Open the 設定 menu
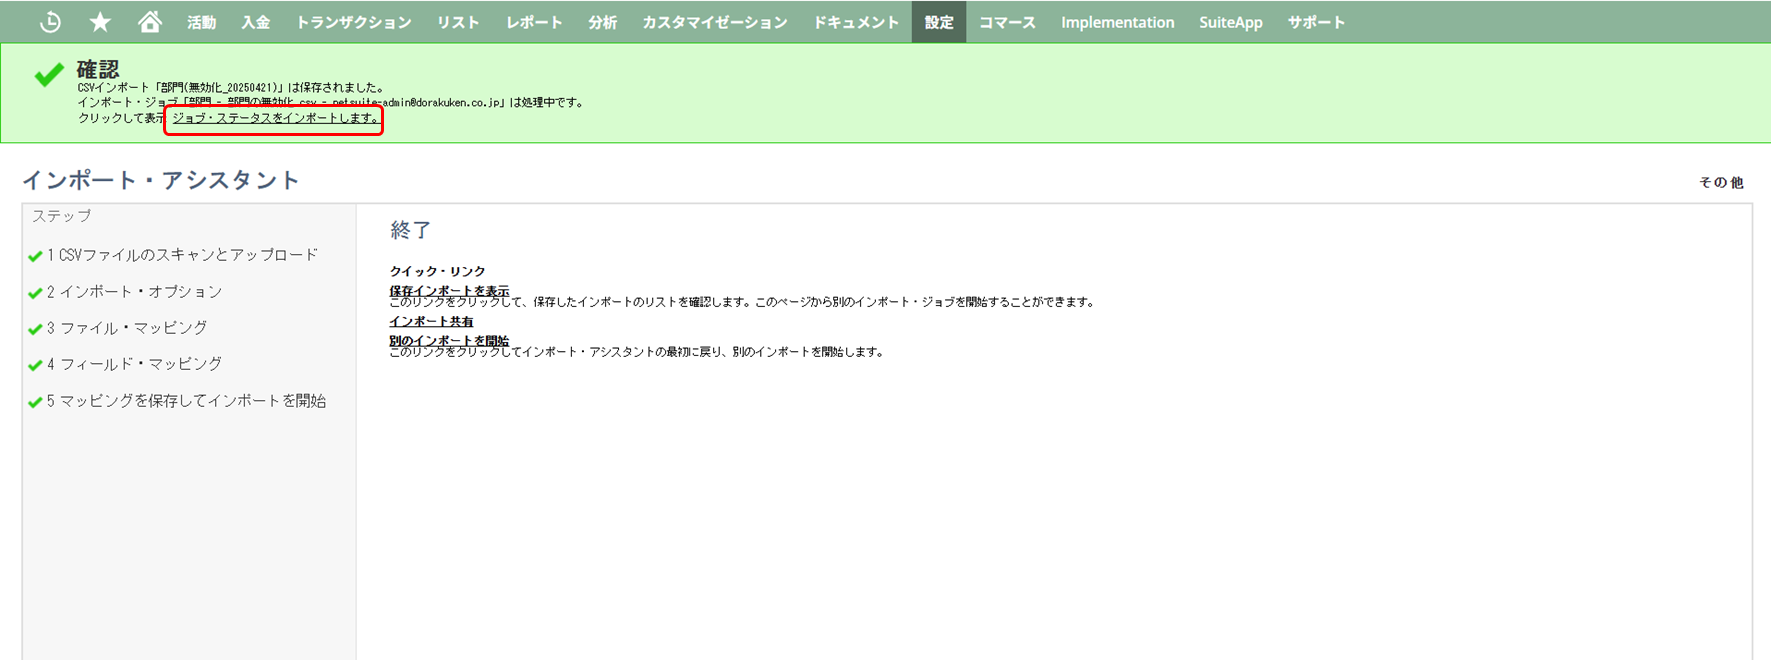The height and width of the screenshot is (660, 1771). point(939,22)
